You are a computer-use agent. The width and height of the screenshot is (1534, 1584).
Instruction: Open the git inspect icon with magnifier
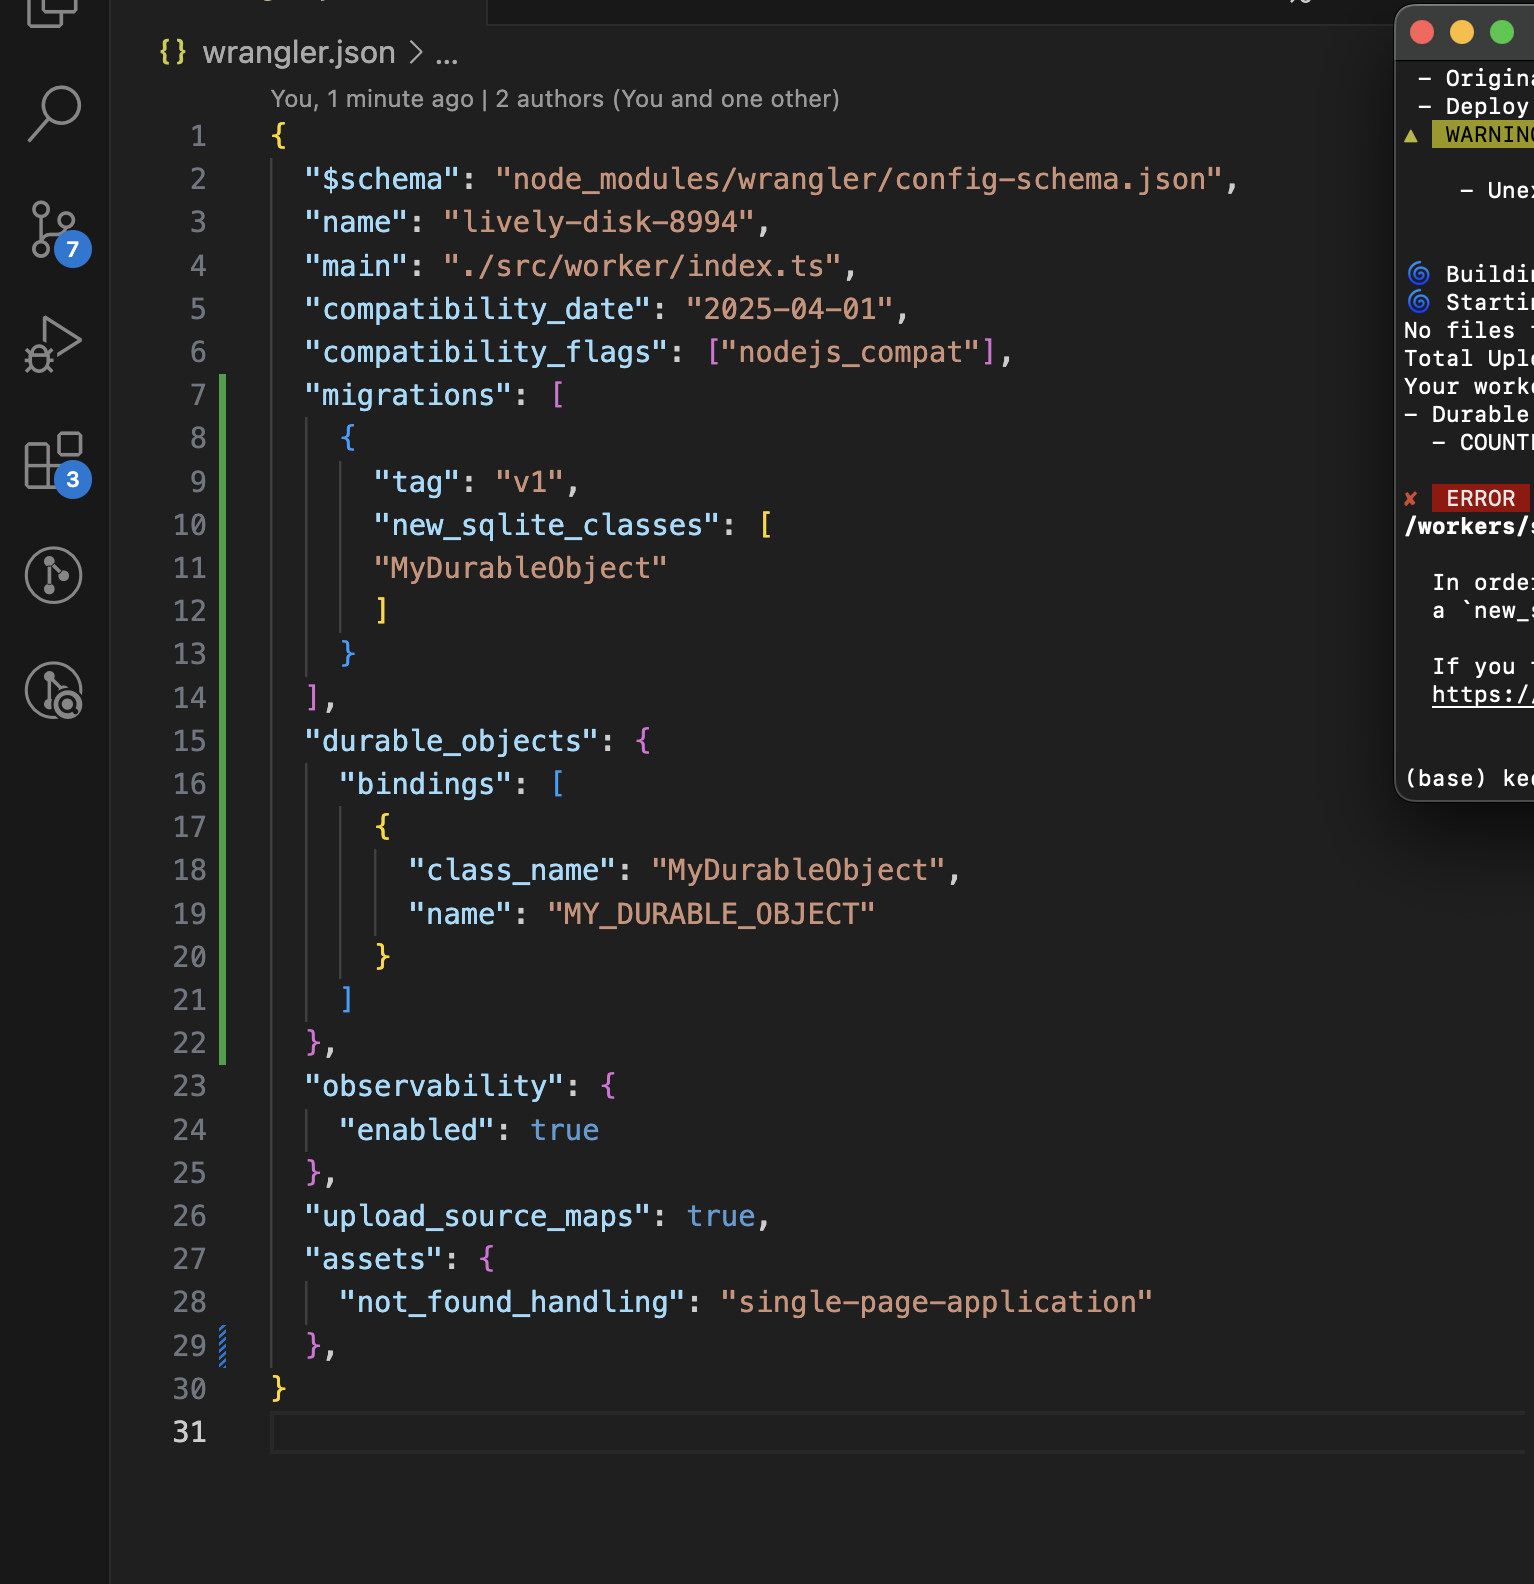click(x=54, y=691)
